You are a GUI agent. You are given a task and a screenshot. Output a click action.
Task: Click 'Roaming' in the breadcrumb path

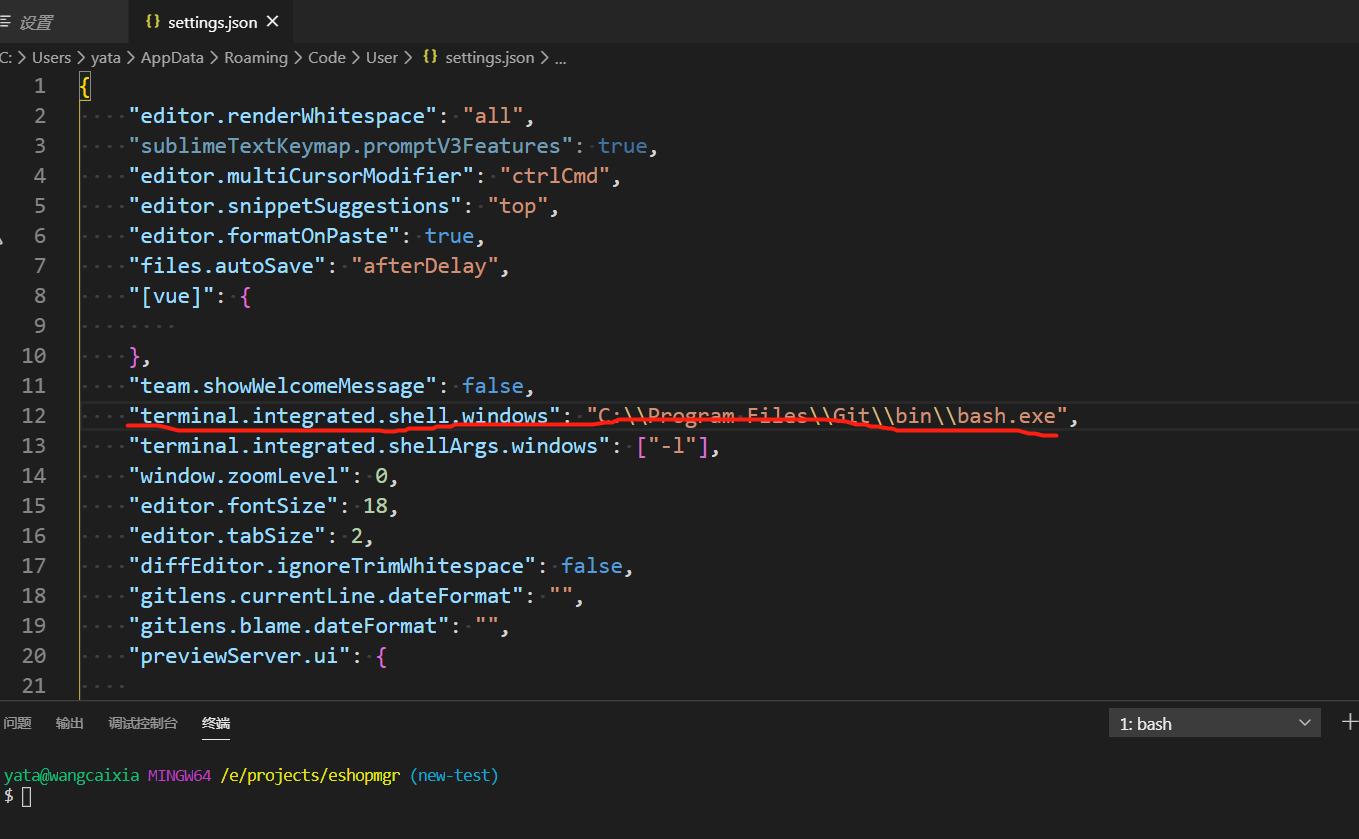click(256, 57)
